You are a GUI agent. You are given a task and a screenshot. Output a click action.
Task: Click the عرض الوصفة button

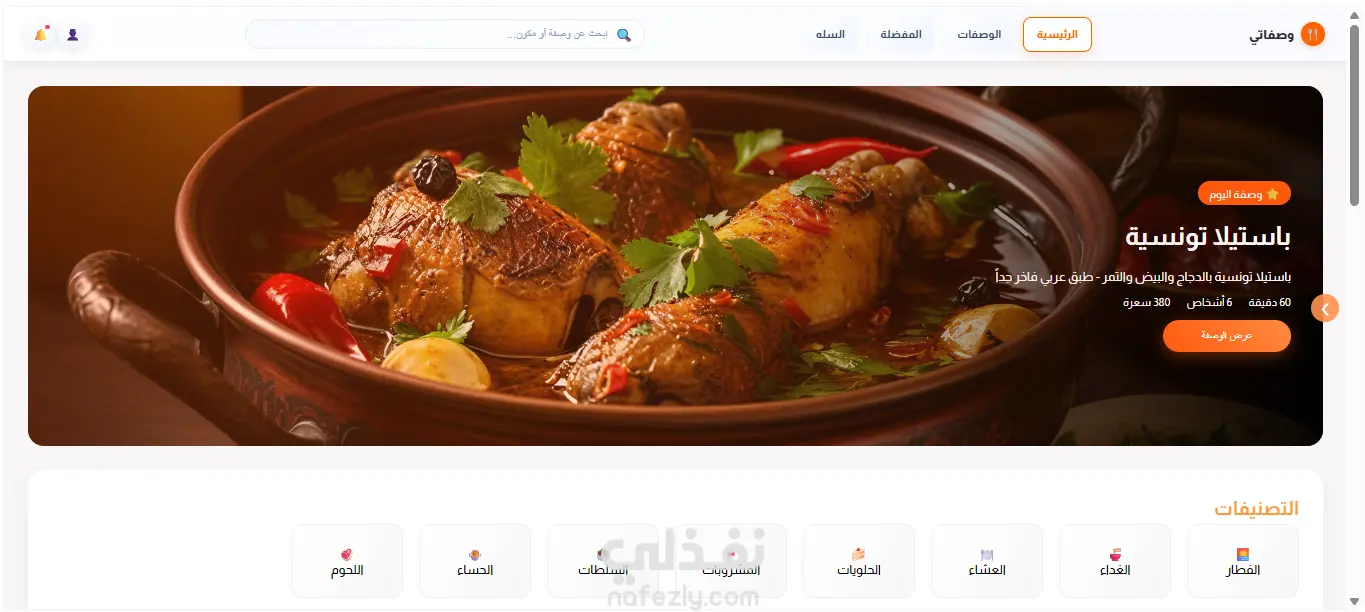click(x=1227, y=336)
